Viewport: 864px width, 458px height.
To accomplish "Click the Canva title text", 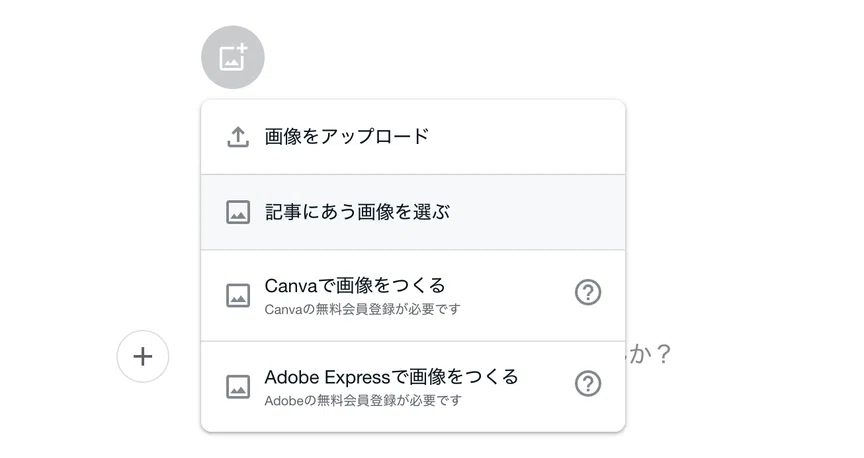I will [x=291, y=286].
